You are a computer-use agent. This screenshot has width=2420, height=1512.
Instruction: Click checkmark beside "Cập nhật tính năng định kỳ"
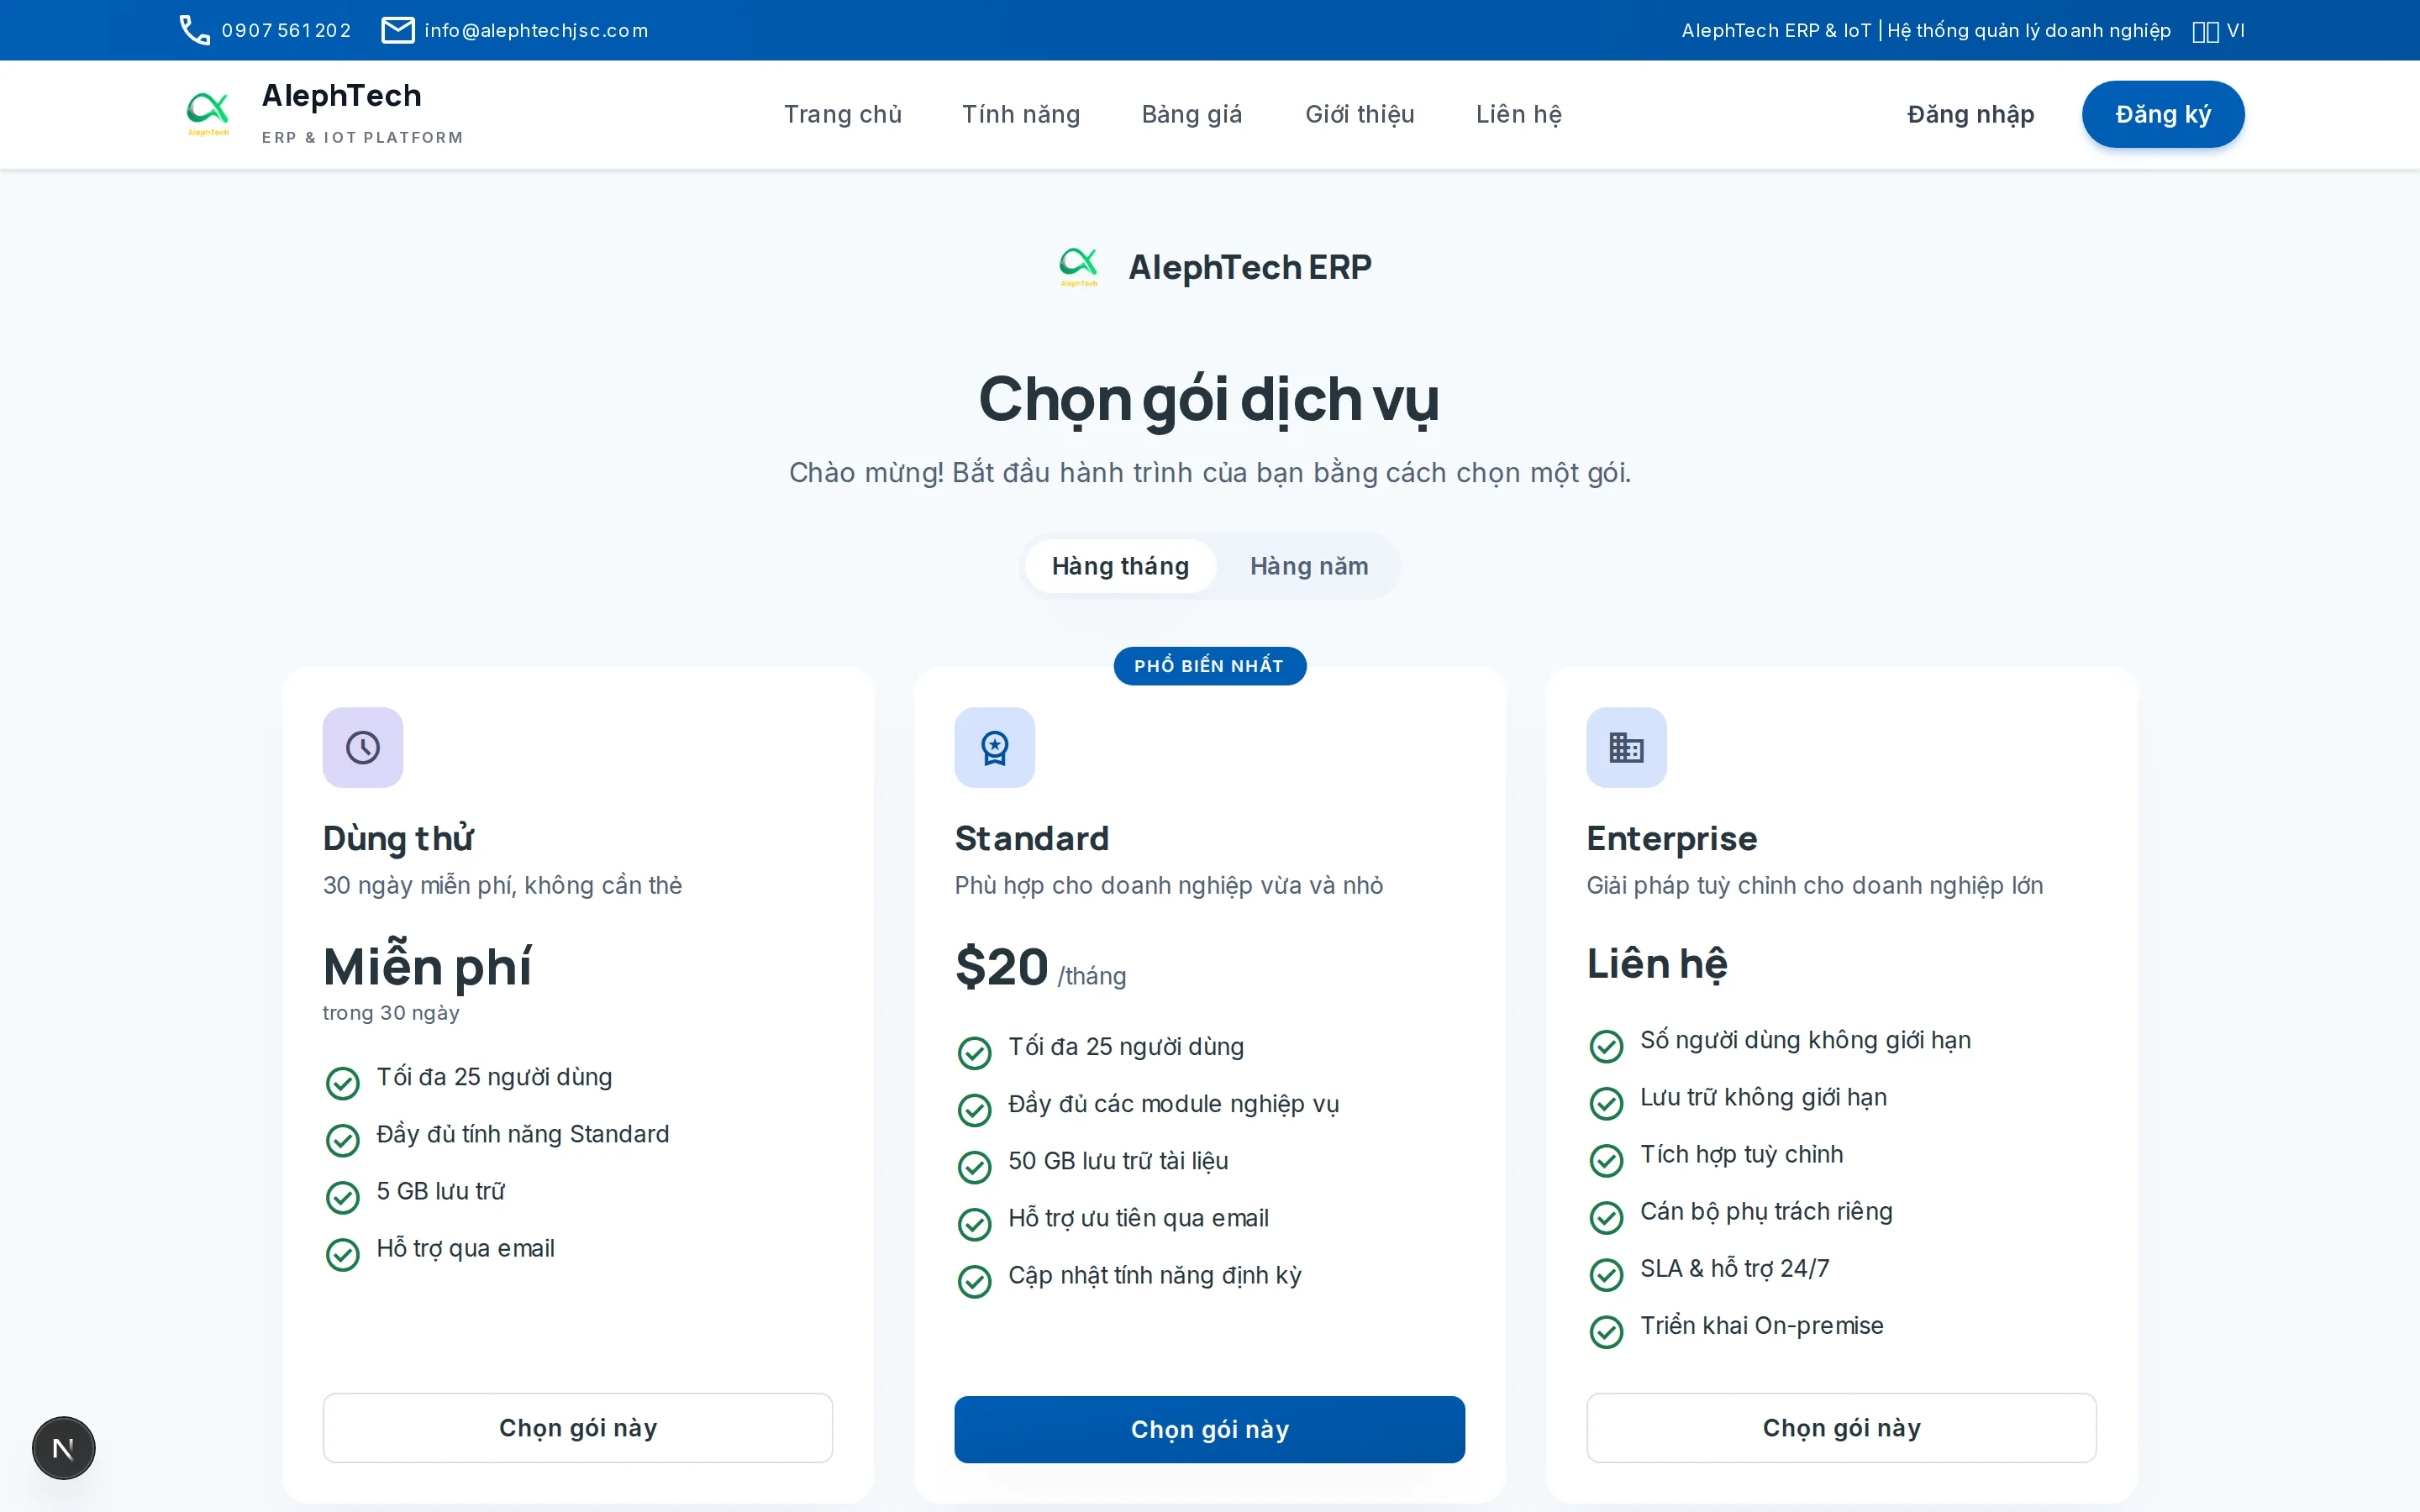pos(975,1280)
